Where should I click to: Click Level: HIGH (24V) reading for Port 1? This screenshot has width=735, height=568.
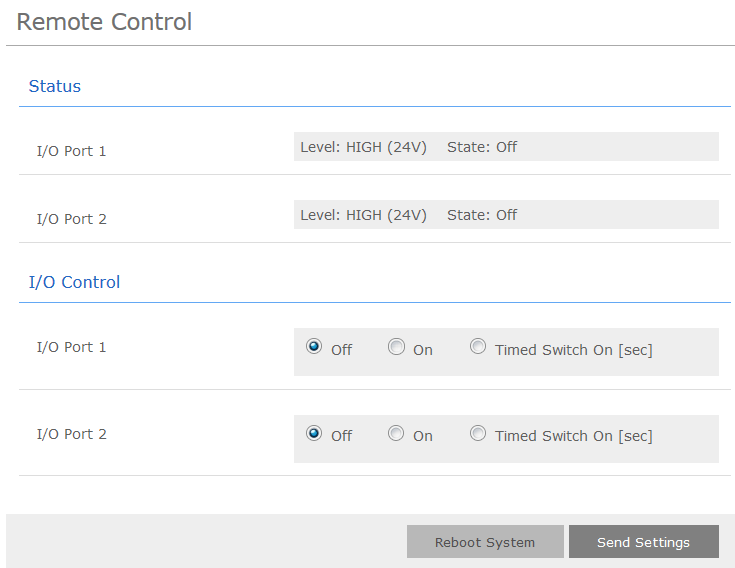tap(363, 147)
